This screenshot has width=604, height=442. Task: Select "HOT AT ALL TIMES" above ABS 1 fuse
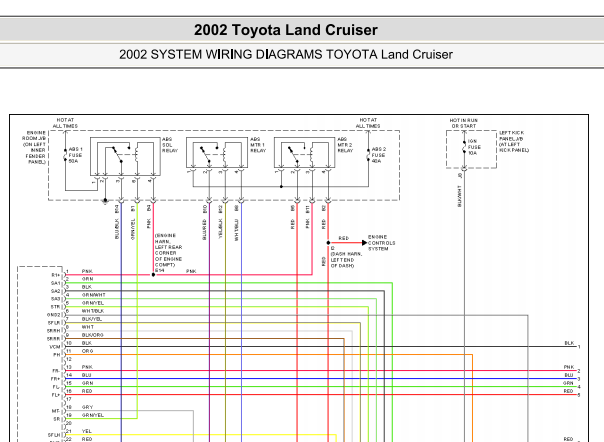point(65,123)
